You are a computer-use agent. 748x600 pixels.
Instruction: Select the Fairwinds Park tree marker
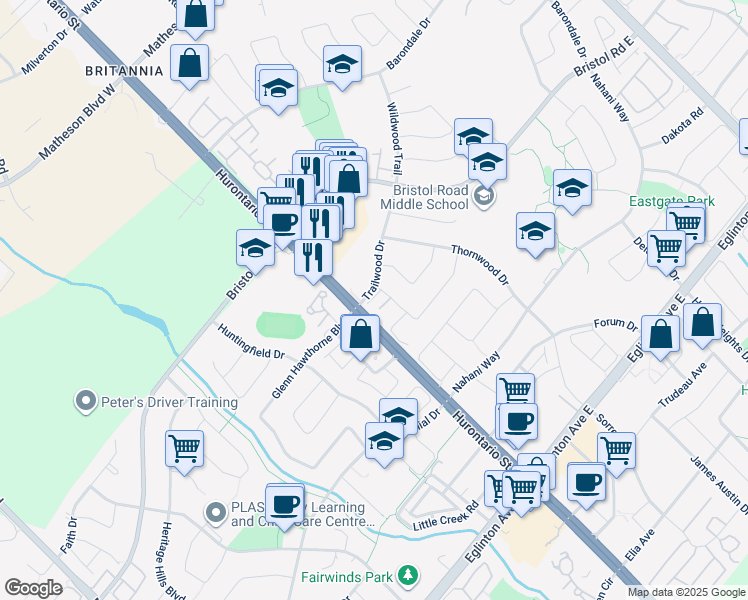[408, 576]
